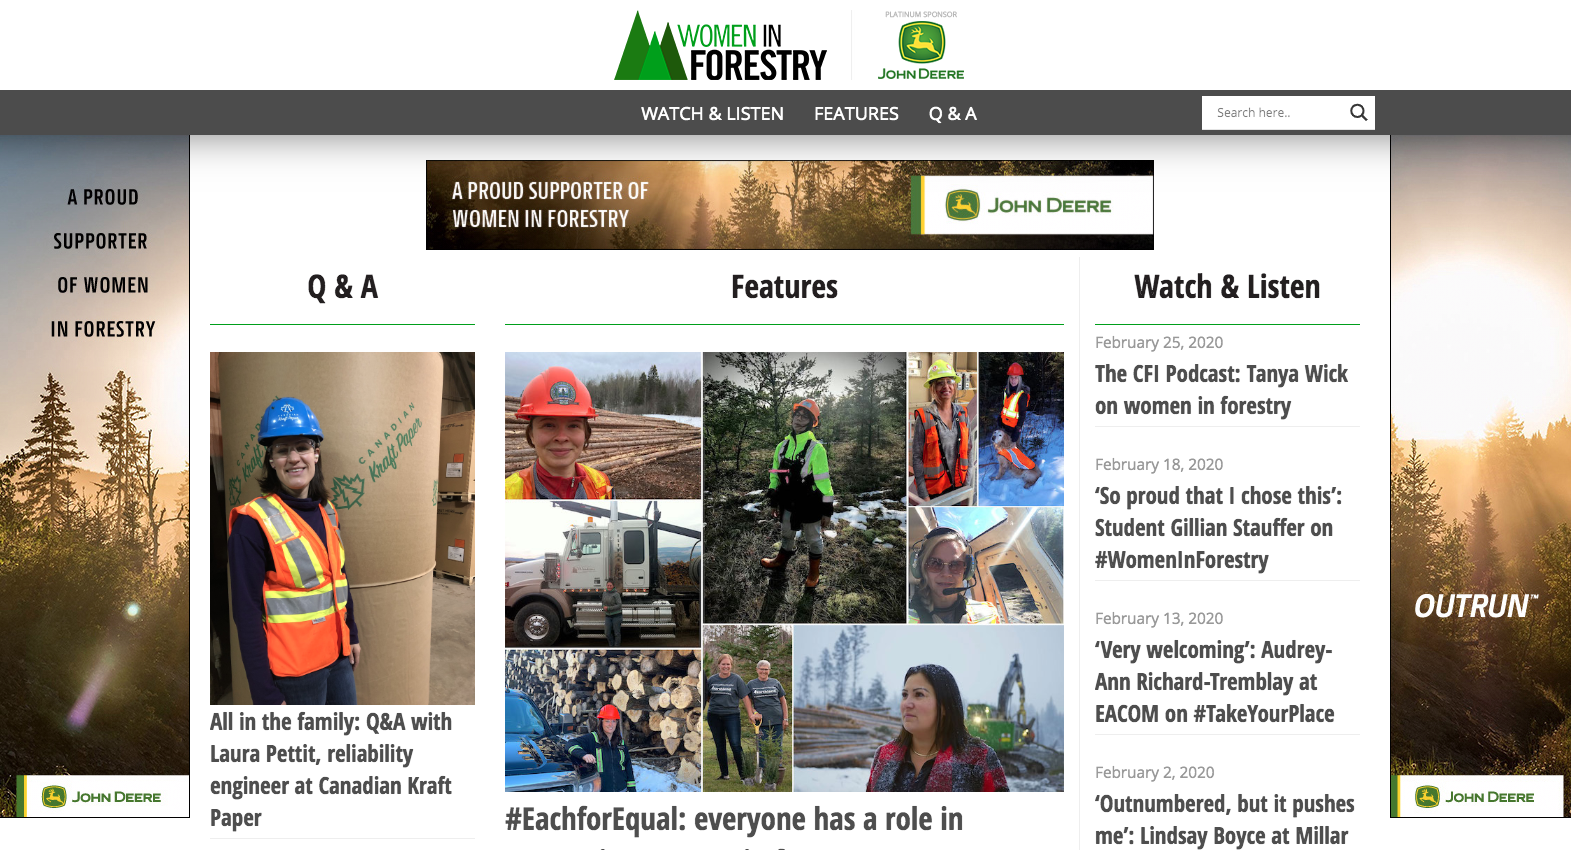Open the #EachforEqual feature headline
This screenshot has width=1571, height=850.
pyautogui.click(x=734, y=820)
